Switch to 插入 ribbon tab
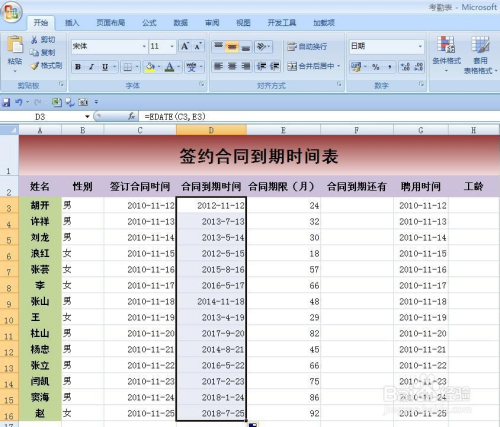This screenshot has height=427, width=500. [x=72, y=23]
